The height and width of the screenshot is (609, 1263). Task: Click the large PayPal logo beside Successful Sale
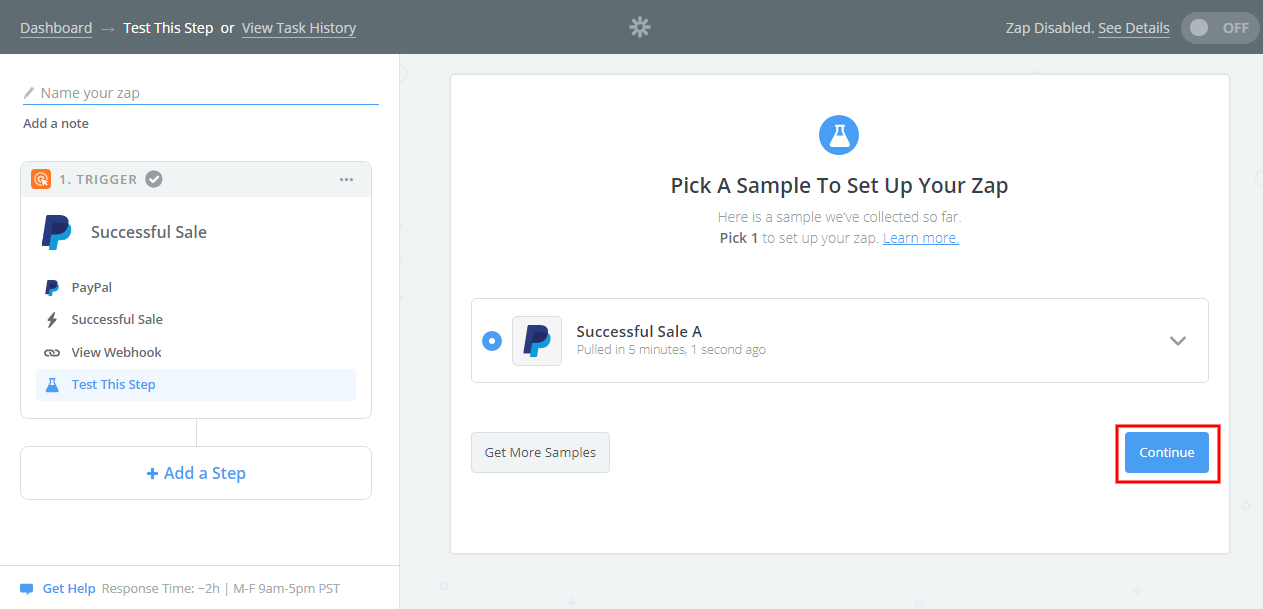[x=57, y=232]
